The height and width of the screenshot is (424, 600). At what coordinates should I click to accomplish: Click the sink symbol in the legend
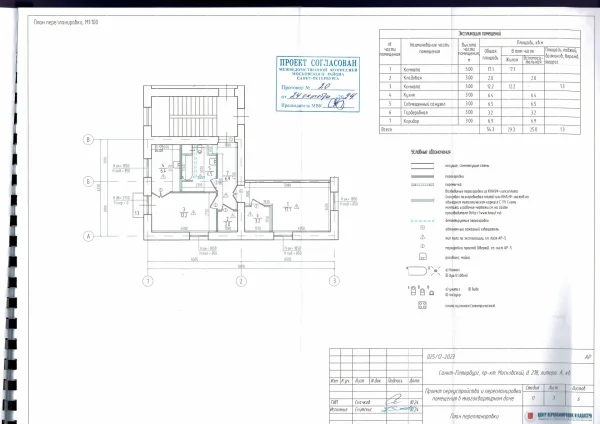[x=423, y=257]
